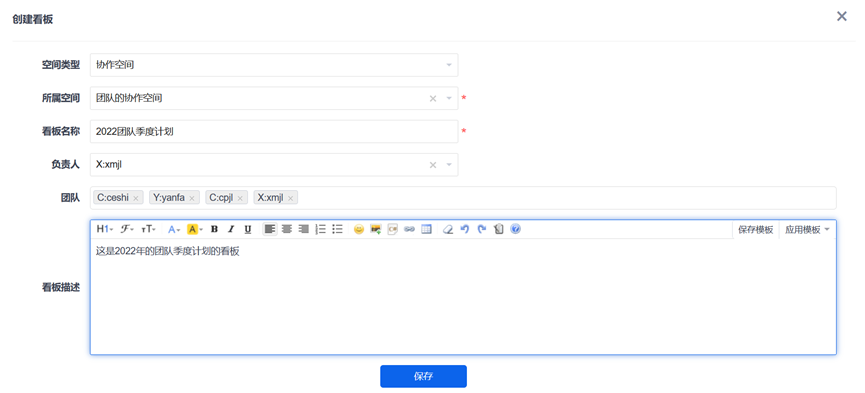Image resolution: width=865 pixels, height=393 pixels.
Task: Insert a hyperlink
Action: pyautogui.click(x=409, y=229)
